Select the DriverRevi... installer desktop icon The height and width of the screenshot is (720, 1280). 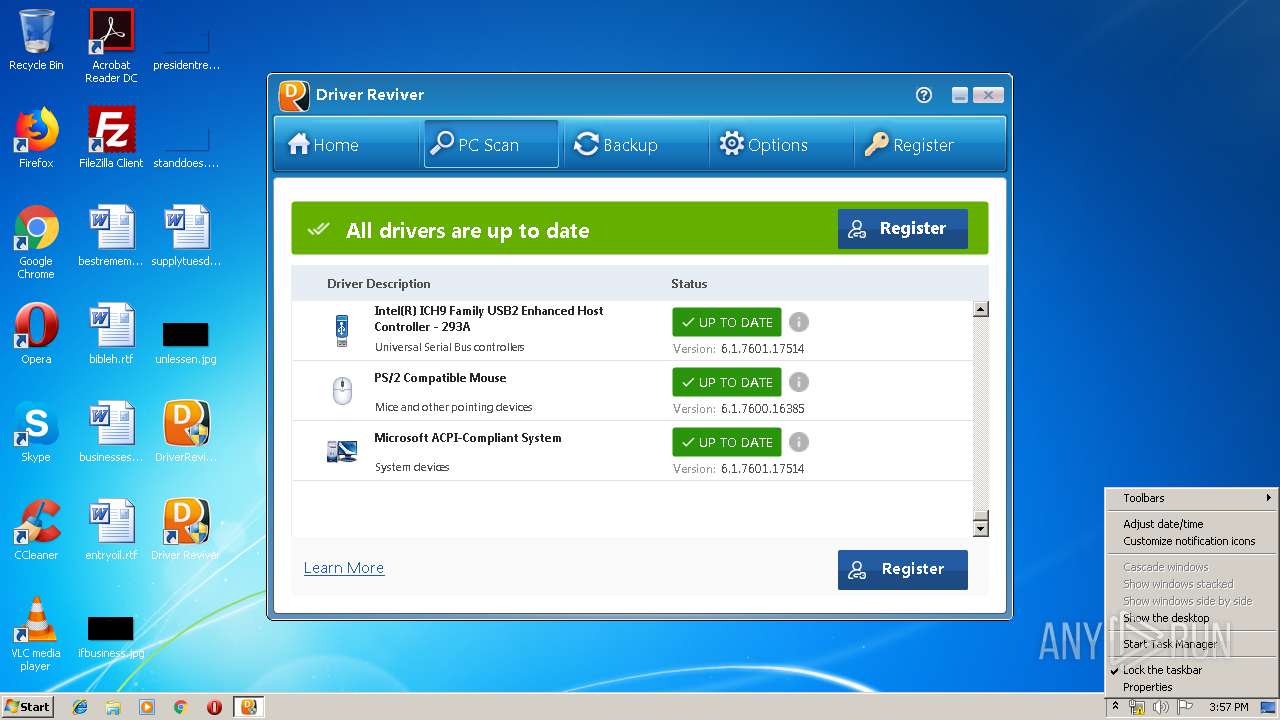click(x=186, y=432)
